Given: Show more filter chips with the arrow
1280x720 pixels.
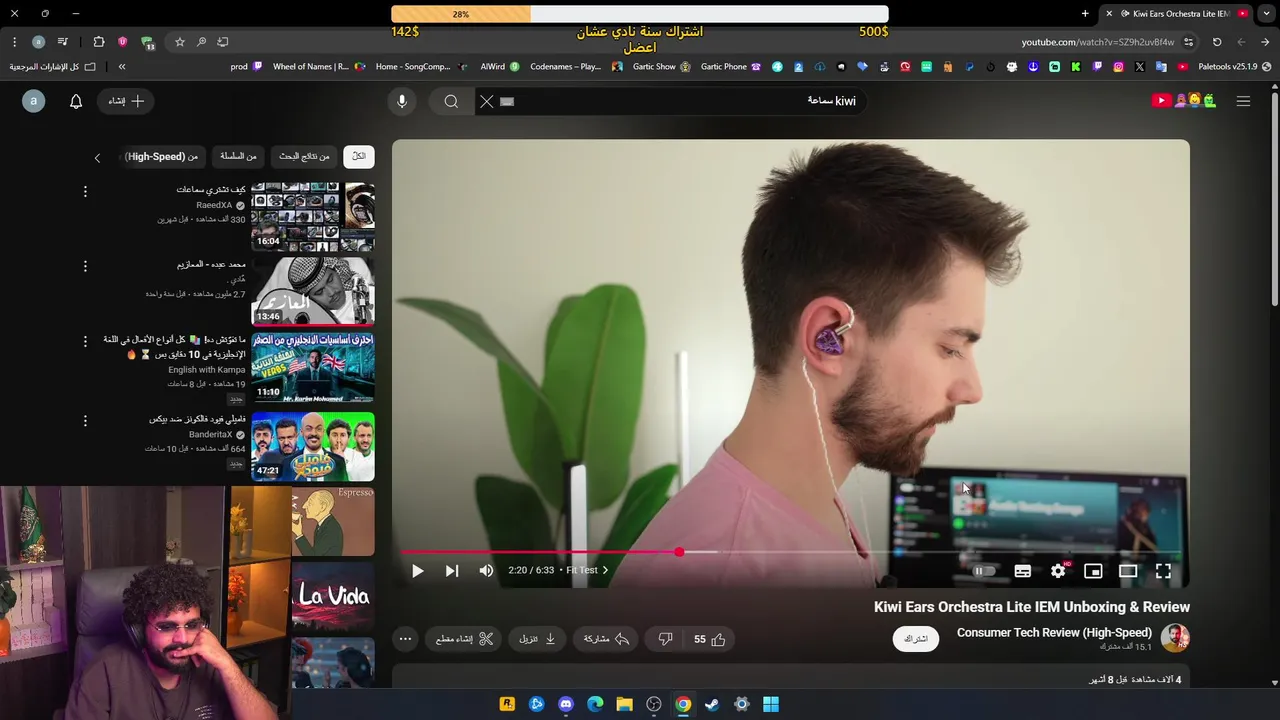Looking at the screenshot, I should (97, 157).
